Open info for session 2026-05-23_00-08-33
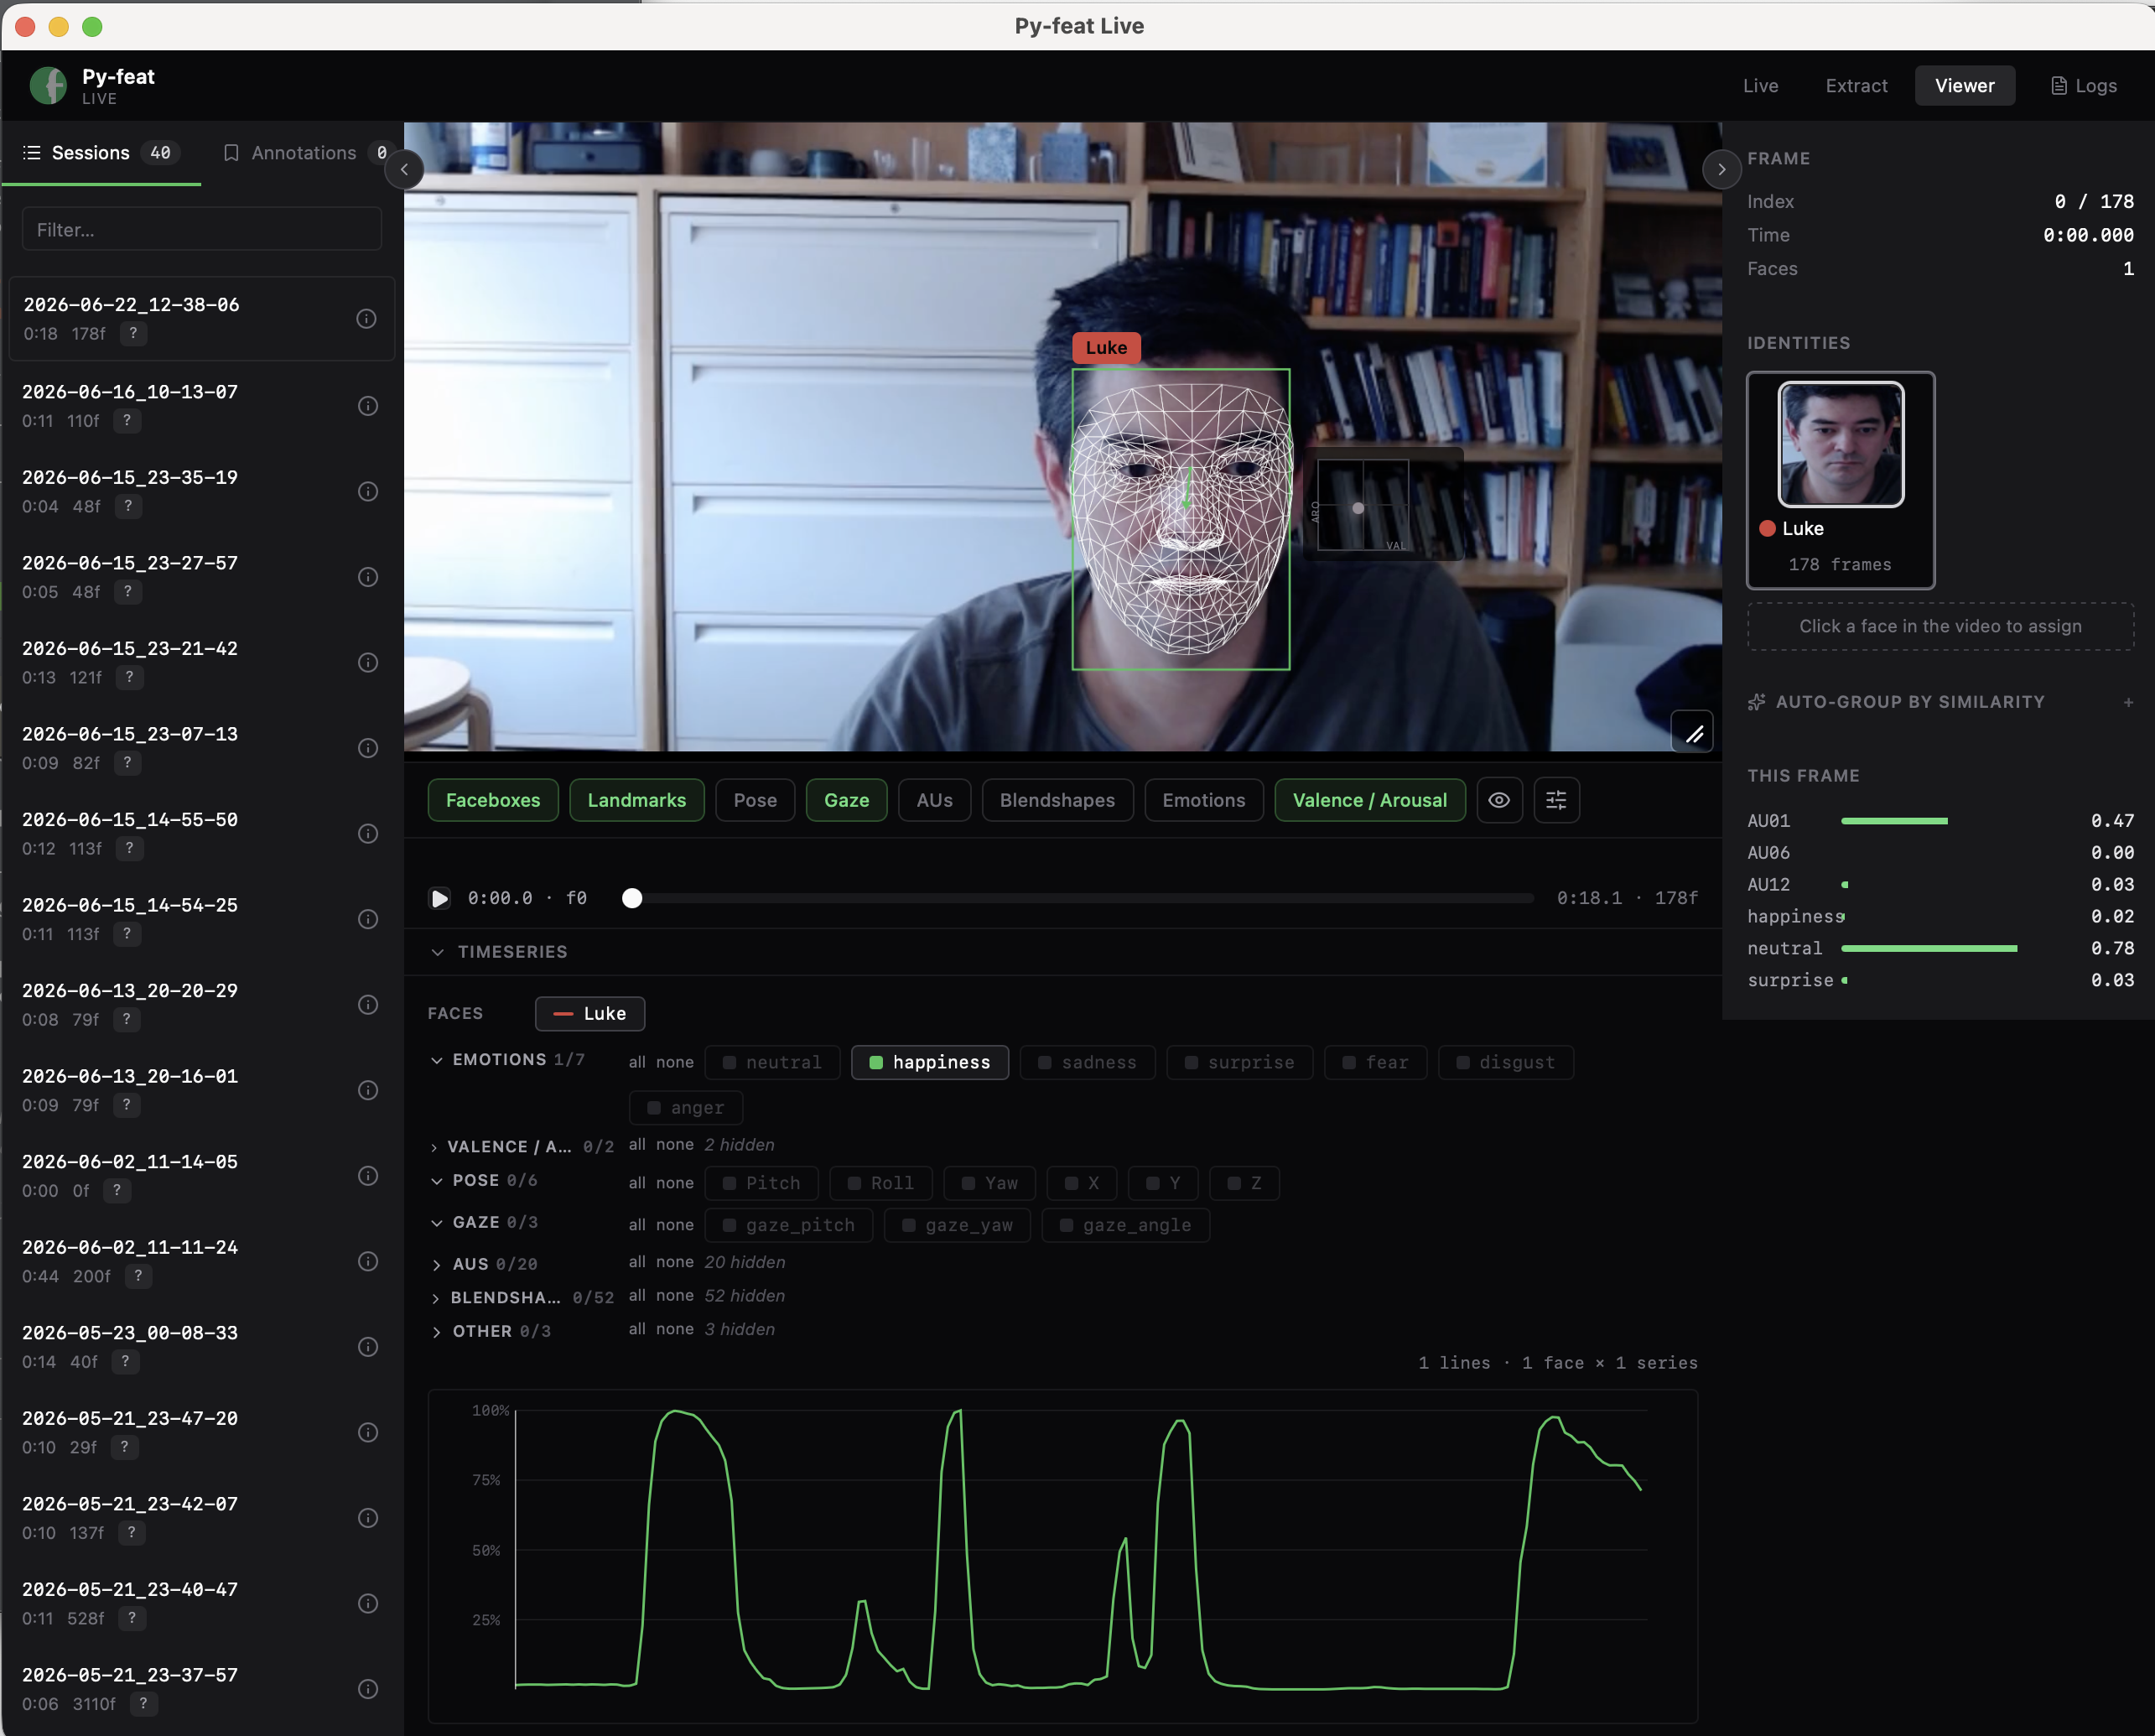Viewport: 2155px width, 1736px height. pyautogui.click(x=367, y=1347)
